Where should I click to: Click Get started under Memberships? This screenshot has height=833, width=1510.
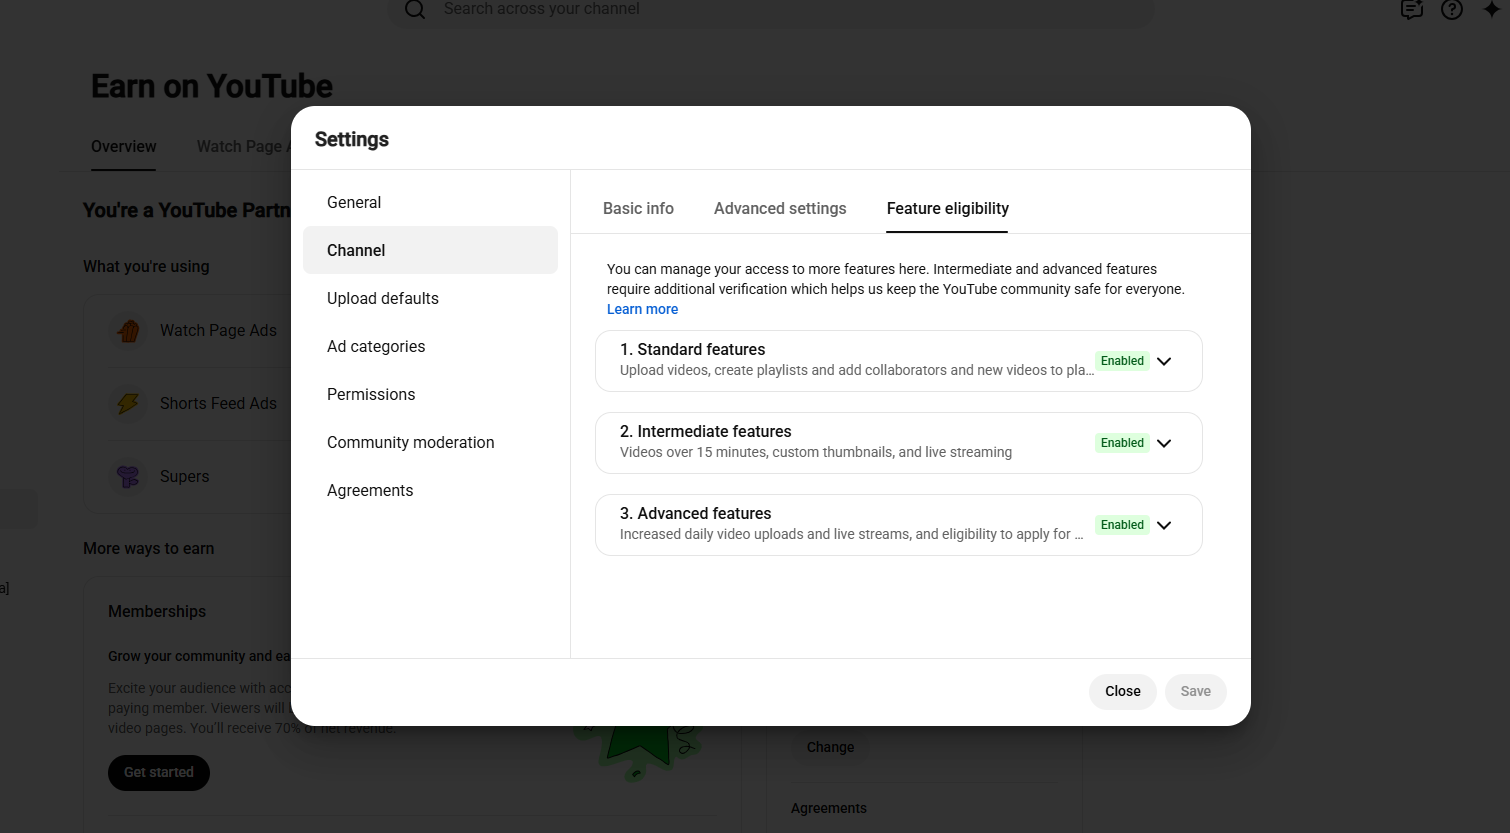tap(159, 773)
